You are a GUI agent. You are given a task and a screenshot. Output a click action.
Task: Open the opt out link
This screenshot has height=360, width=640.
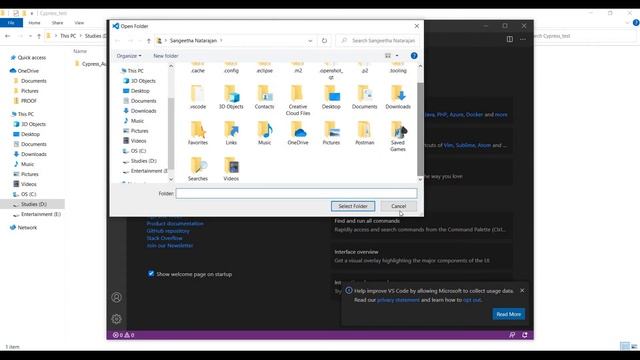pyautogui.click(x=472, y=300)
